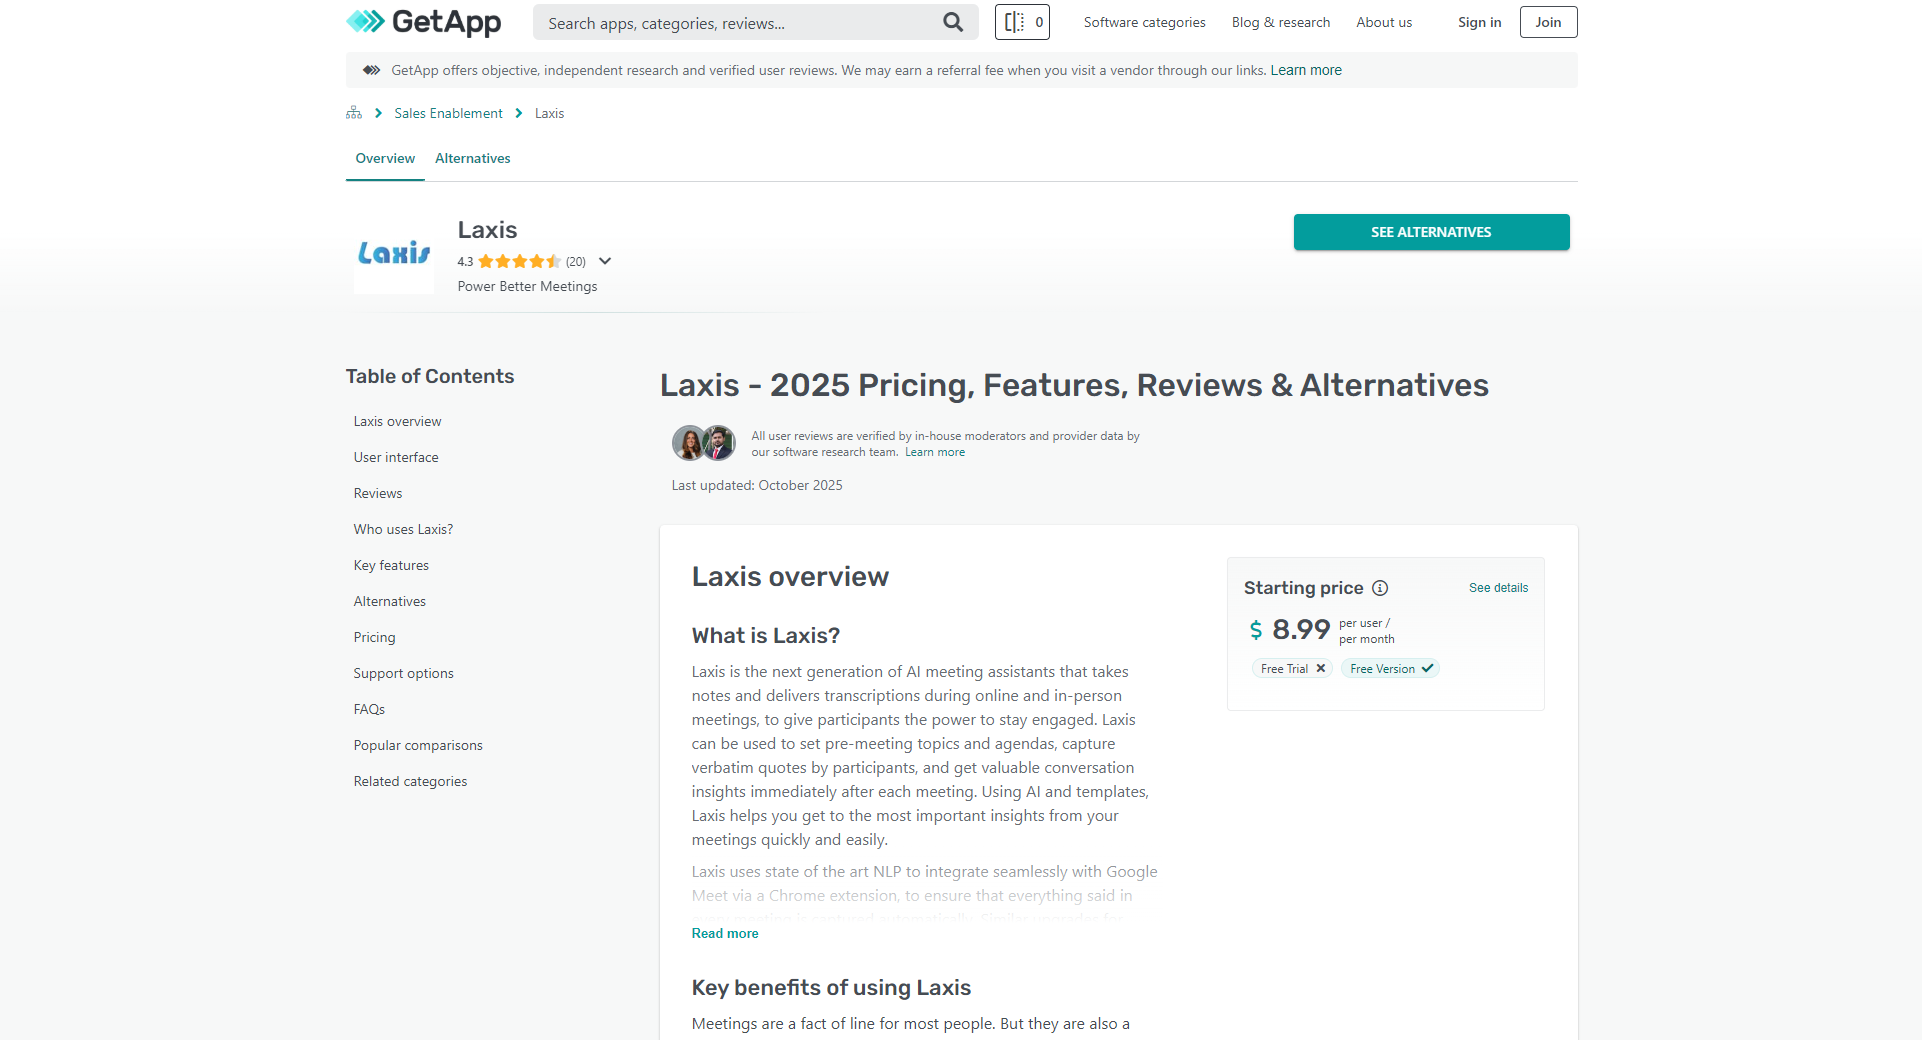Remove the Free Trial tag via its X

pyautogui.click(x=1321, y=668)
